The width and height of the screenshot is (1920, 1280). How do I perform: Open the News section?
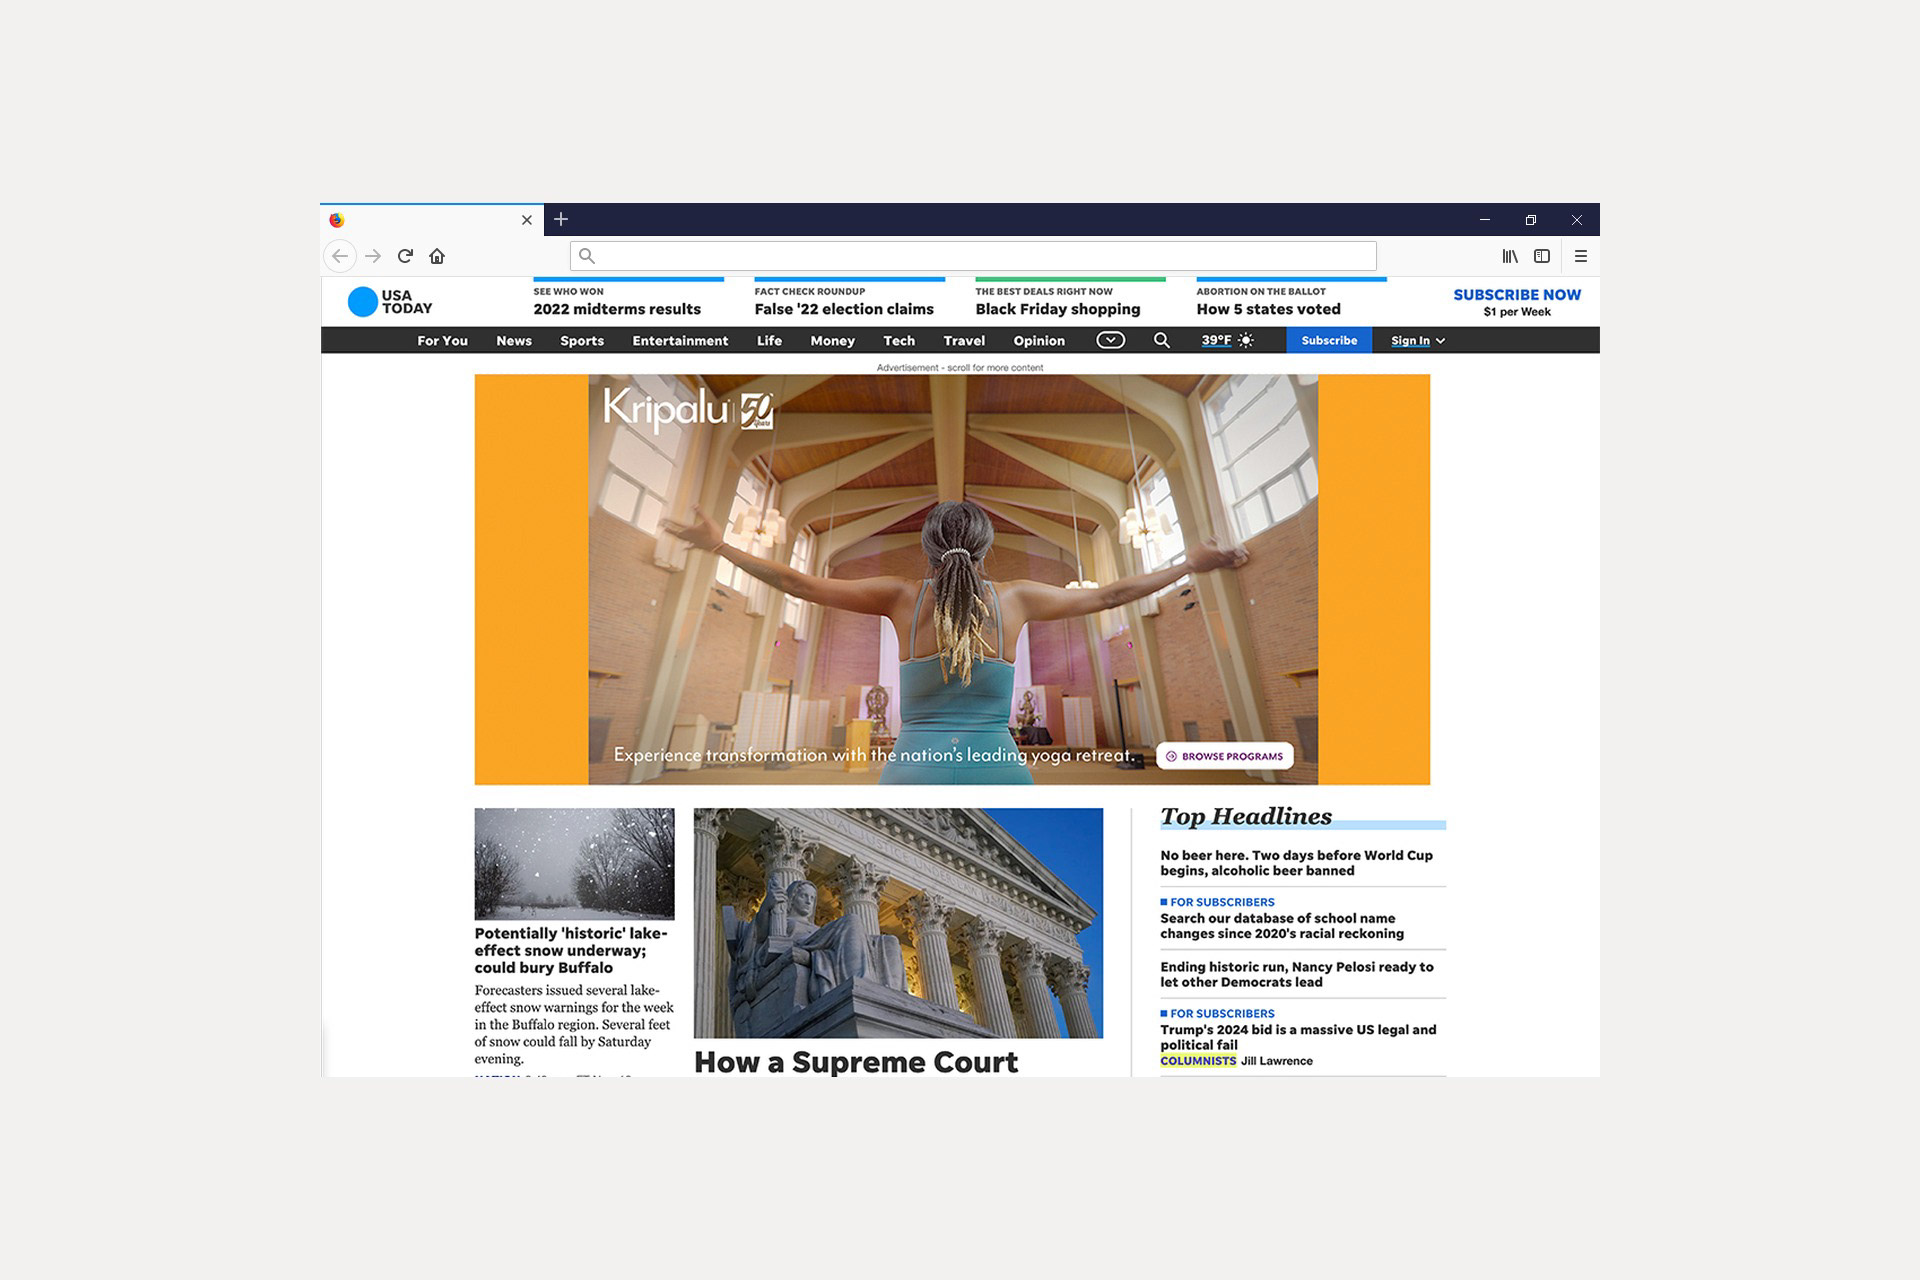click(x=514, y=341)
